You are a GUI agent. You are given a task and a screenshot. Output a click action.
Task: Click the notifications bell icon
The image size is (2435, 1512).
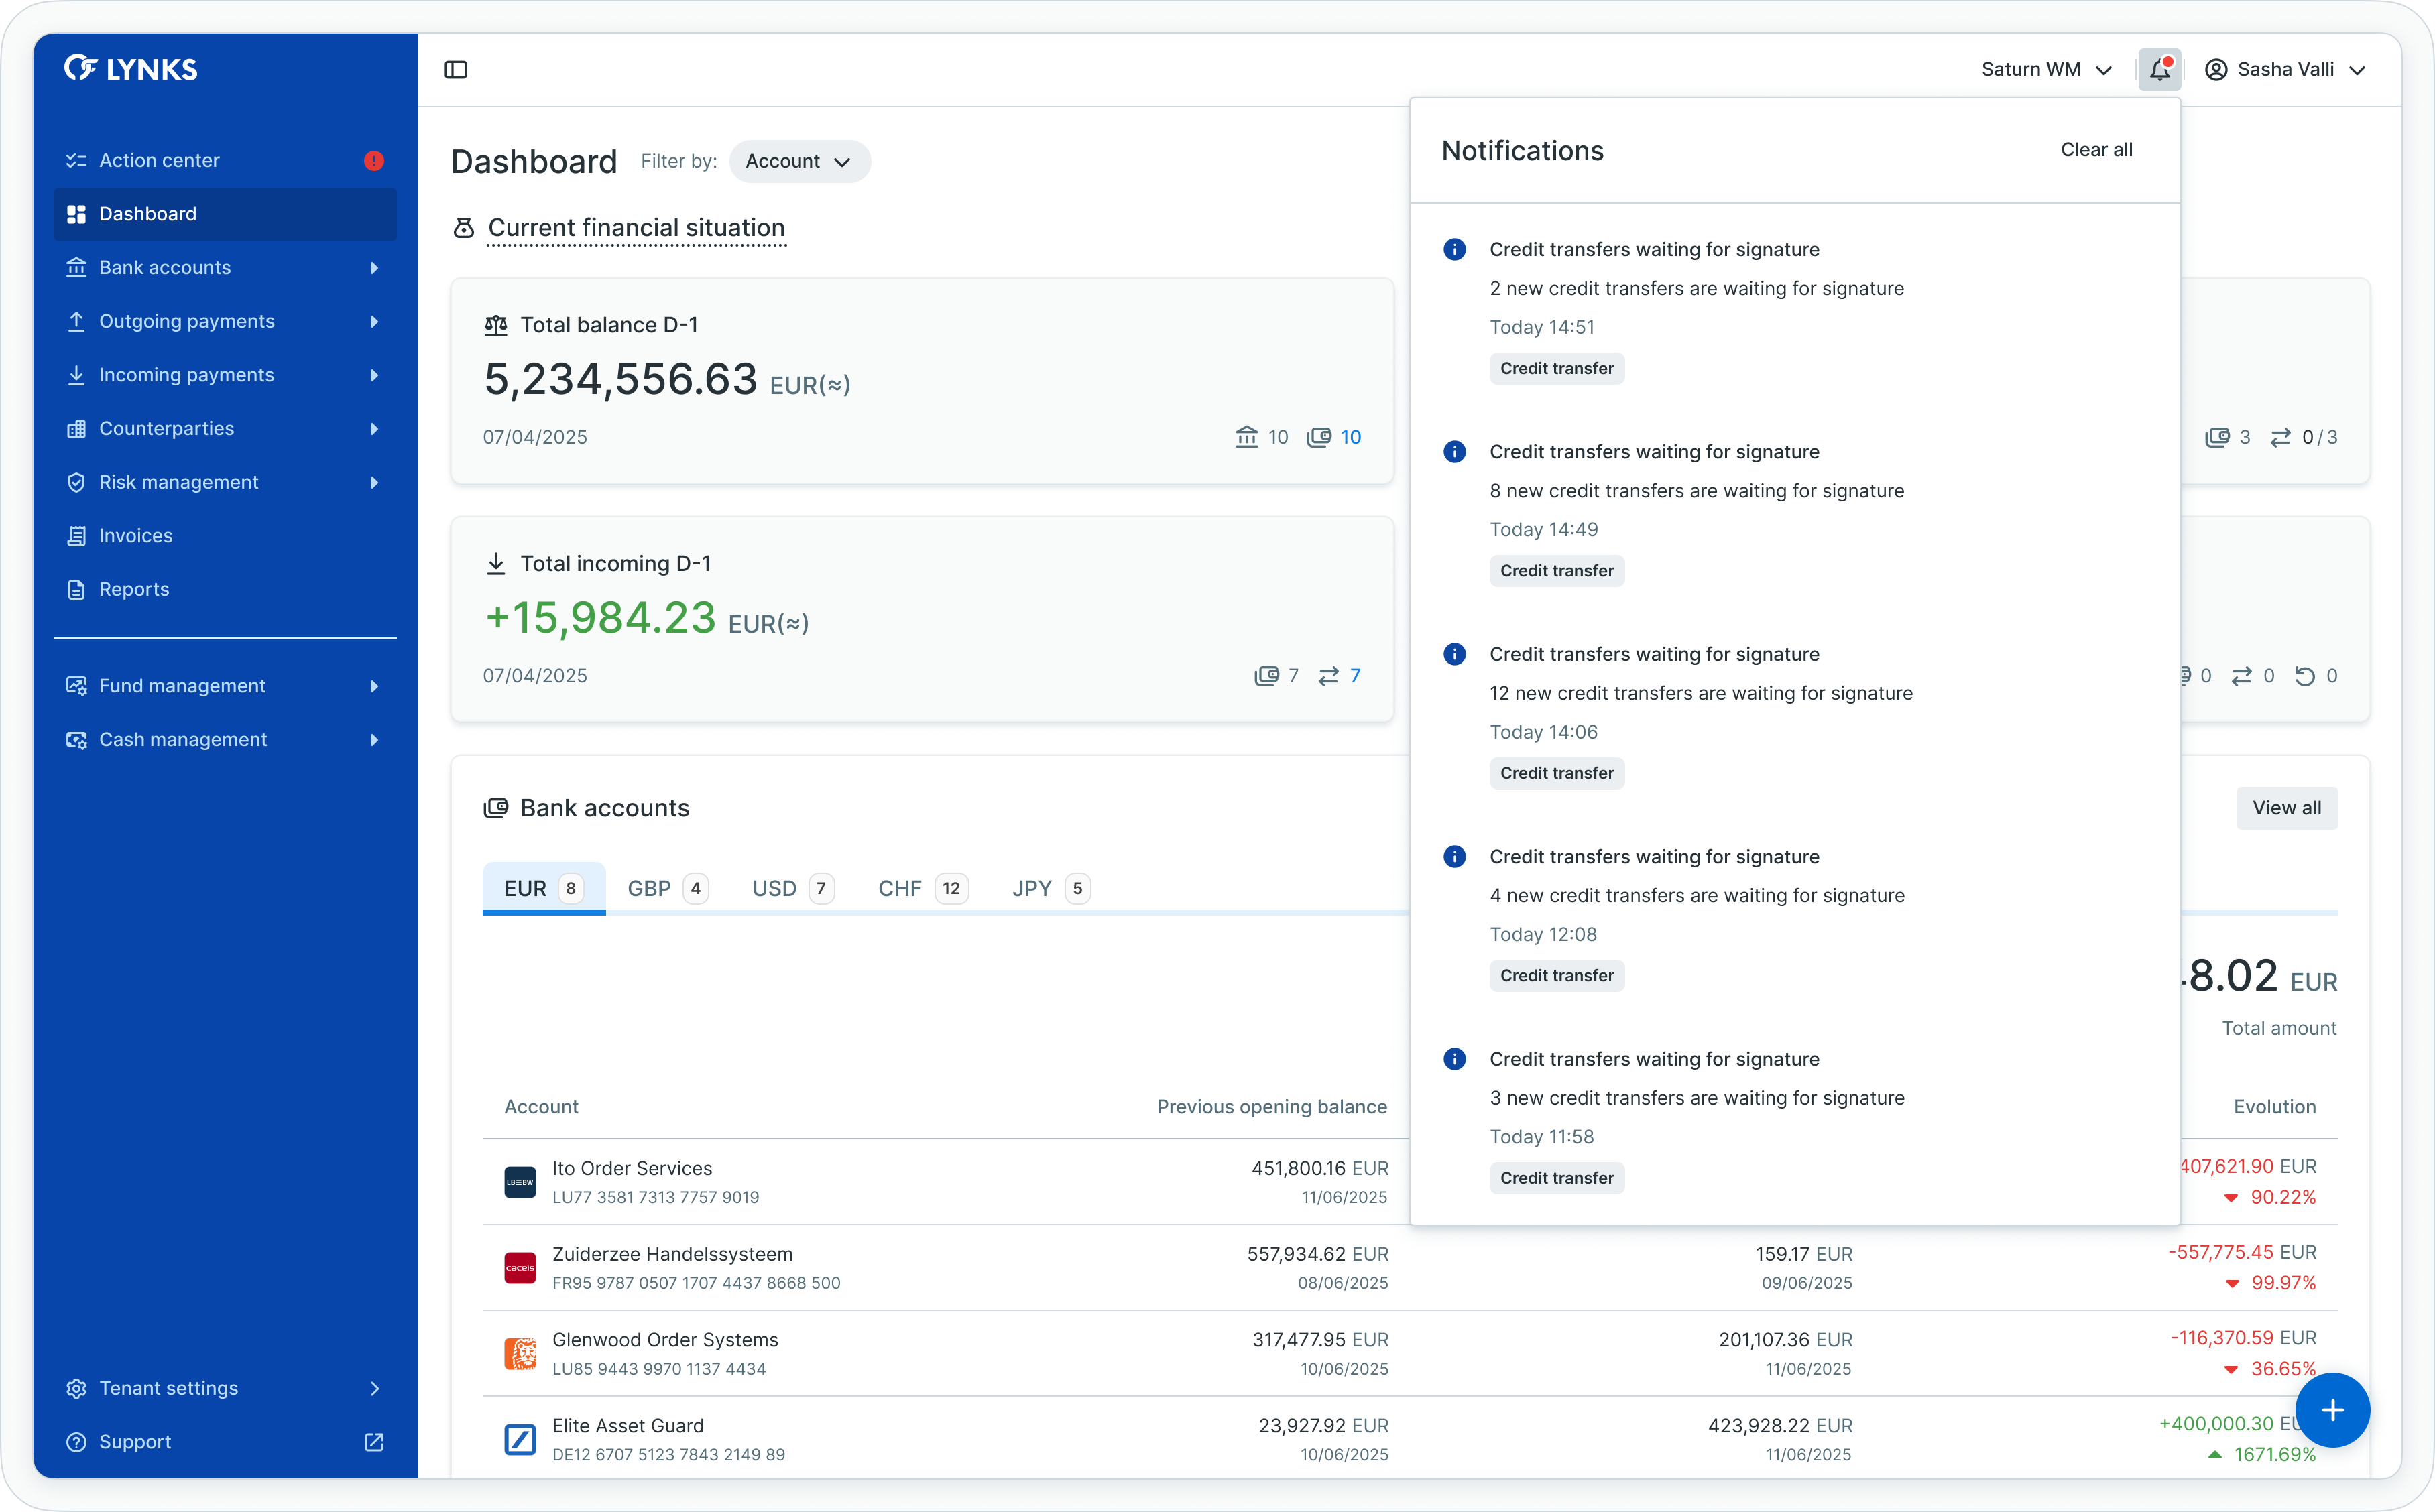[2159, 70]
